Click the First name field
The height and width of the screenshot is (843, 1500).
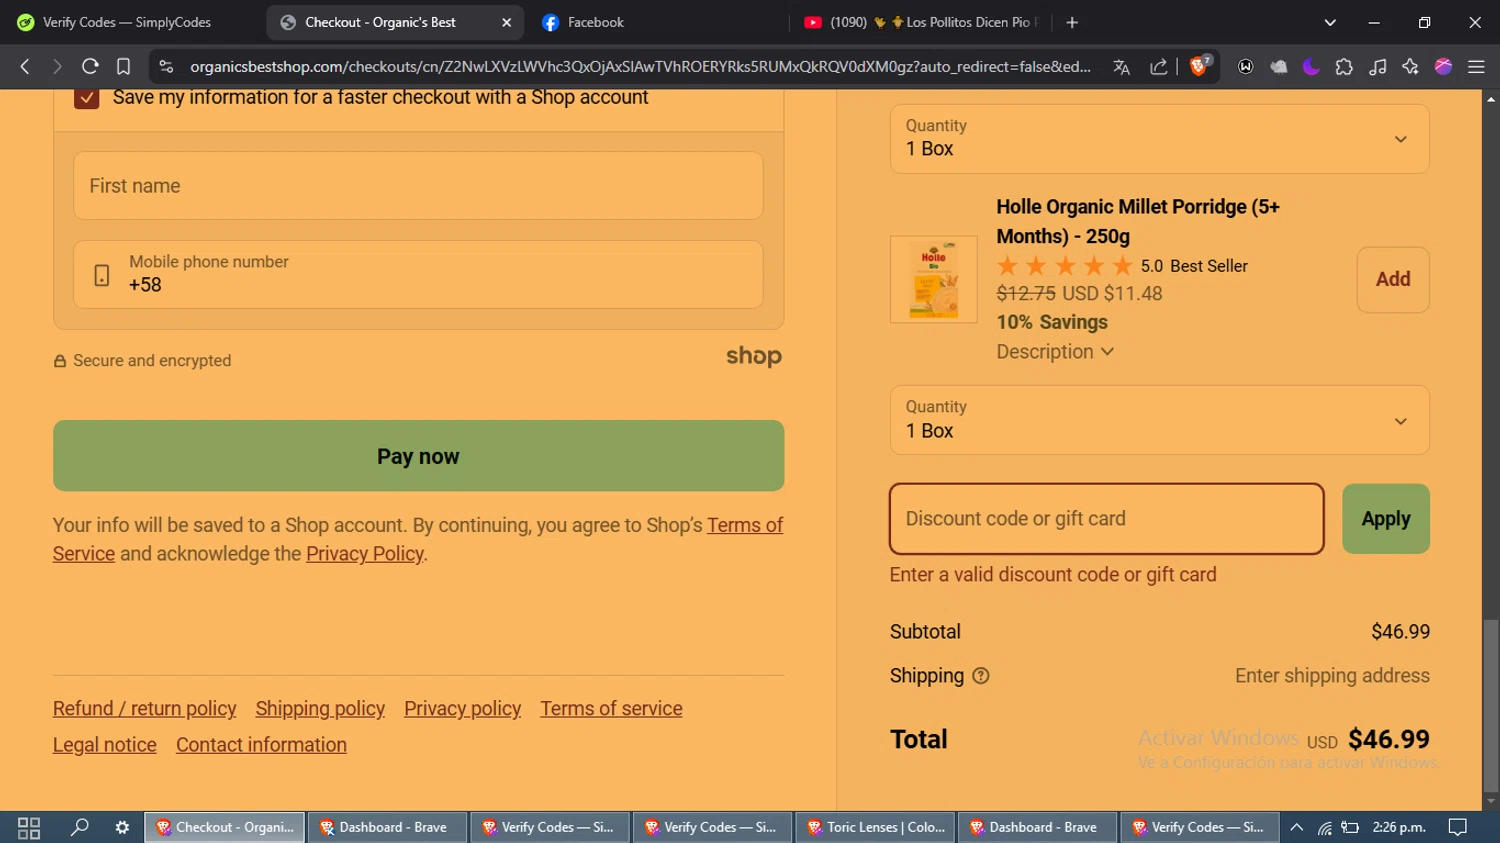(x=418, y=186)
